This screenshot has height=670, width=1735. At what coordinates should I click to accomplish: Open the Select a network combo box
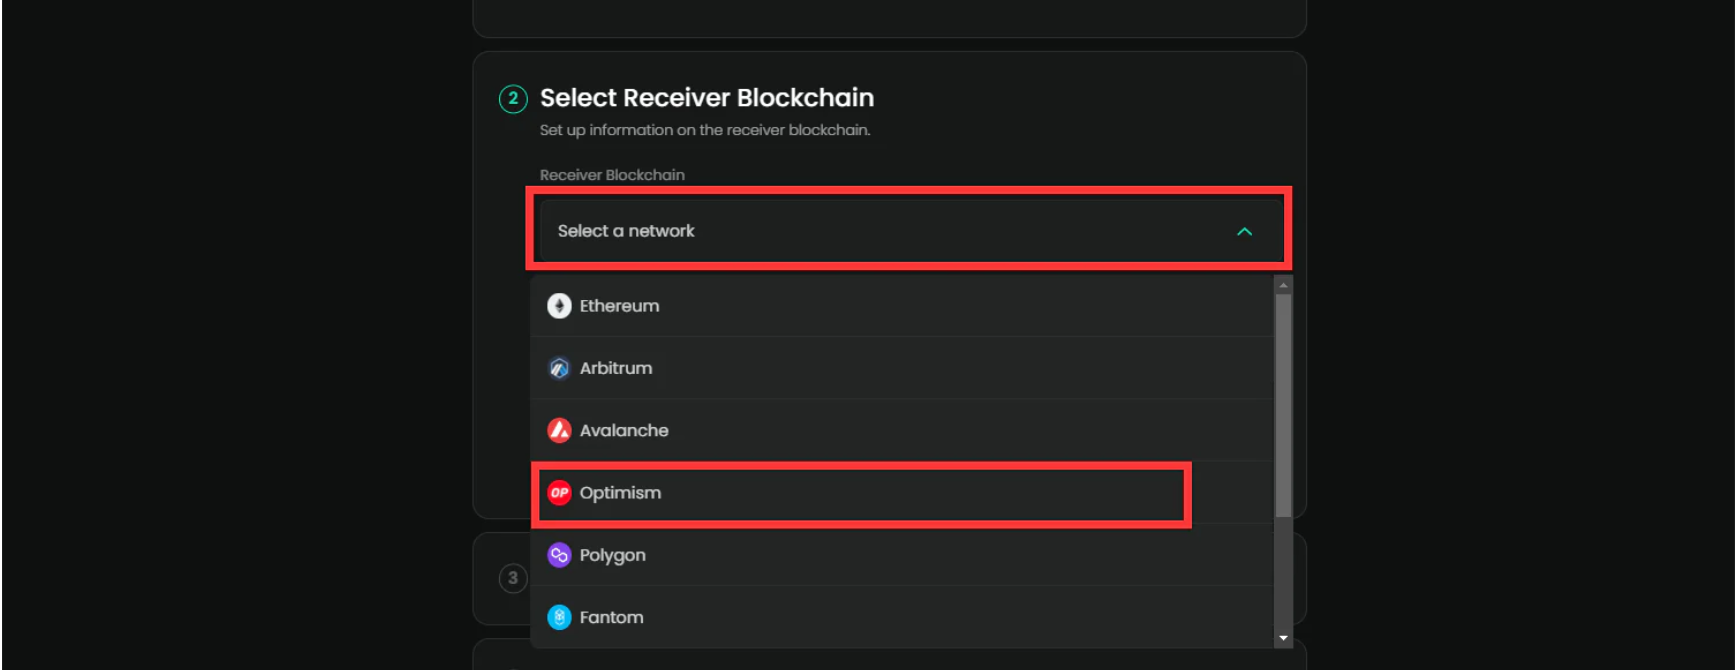point(911,231)
